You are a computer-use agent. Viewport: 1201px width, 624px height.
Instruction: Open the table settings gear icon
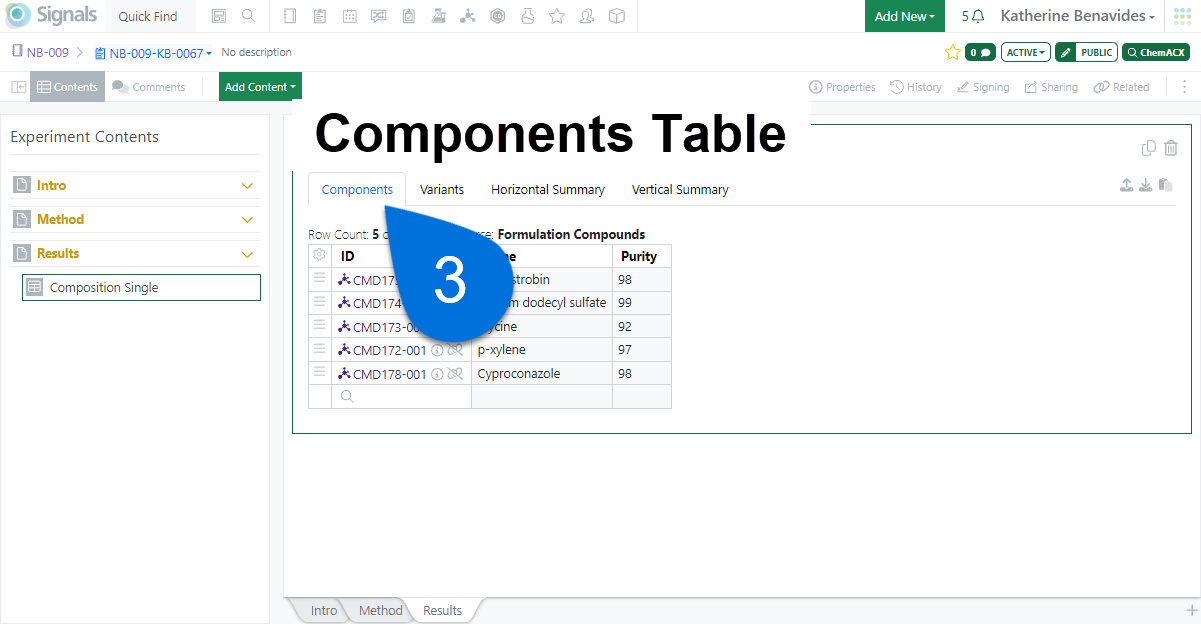coord(320,256)
